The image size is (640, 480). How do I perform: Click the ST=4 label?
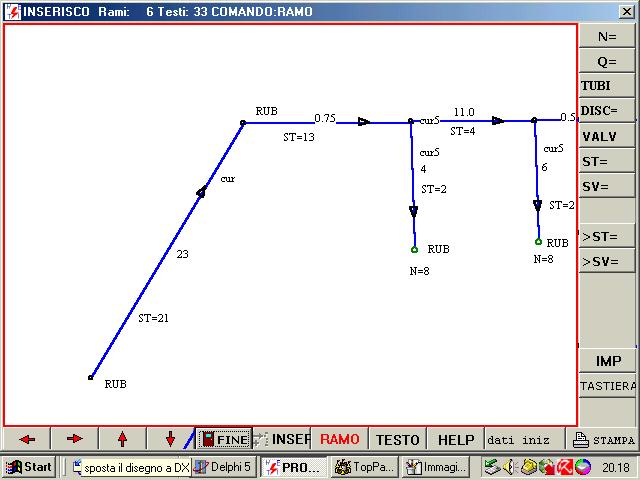click(x=463, y=131)
